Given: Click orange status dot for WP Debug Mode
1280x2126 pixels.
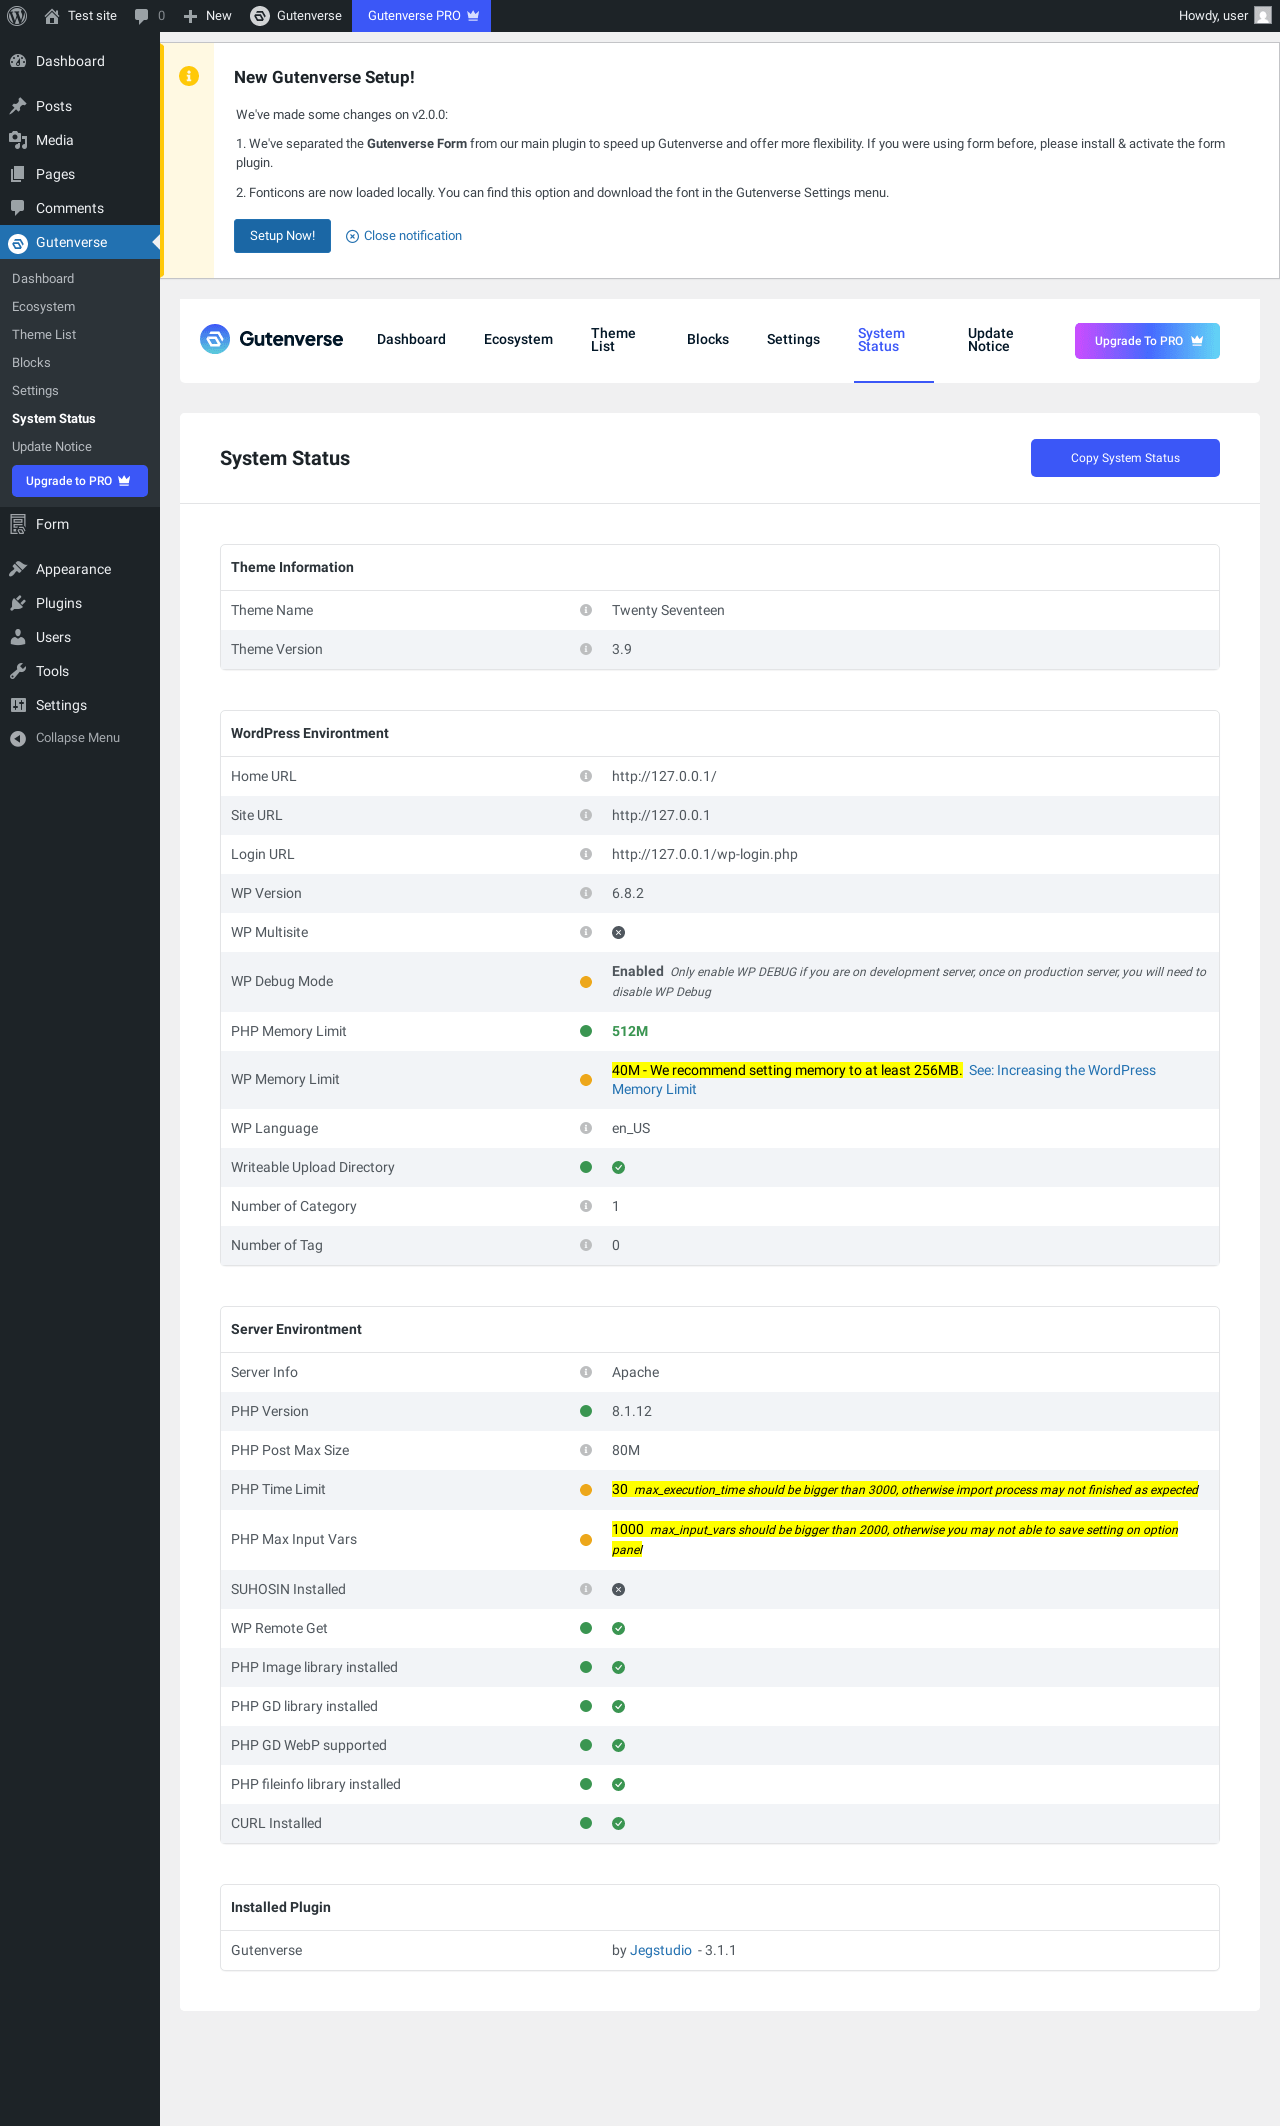Looking at the screenshot, I should pyautogui.click(x=586, y=982).
